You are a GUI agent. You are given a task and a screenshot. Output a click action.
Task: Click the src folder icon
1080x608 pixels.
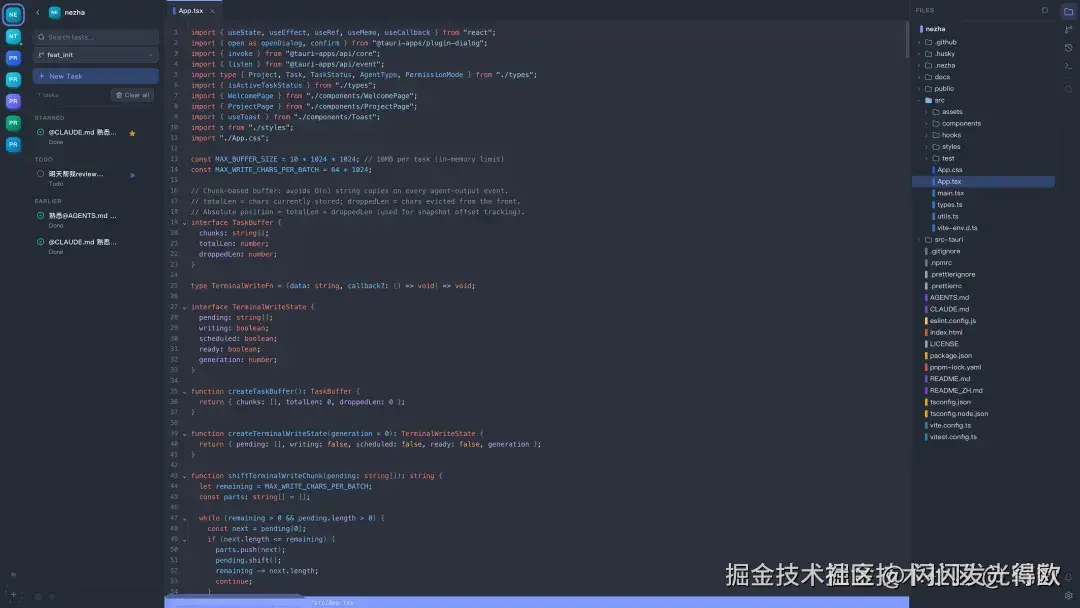coord(928,101)
